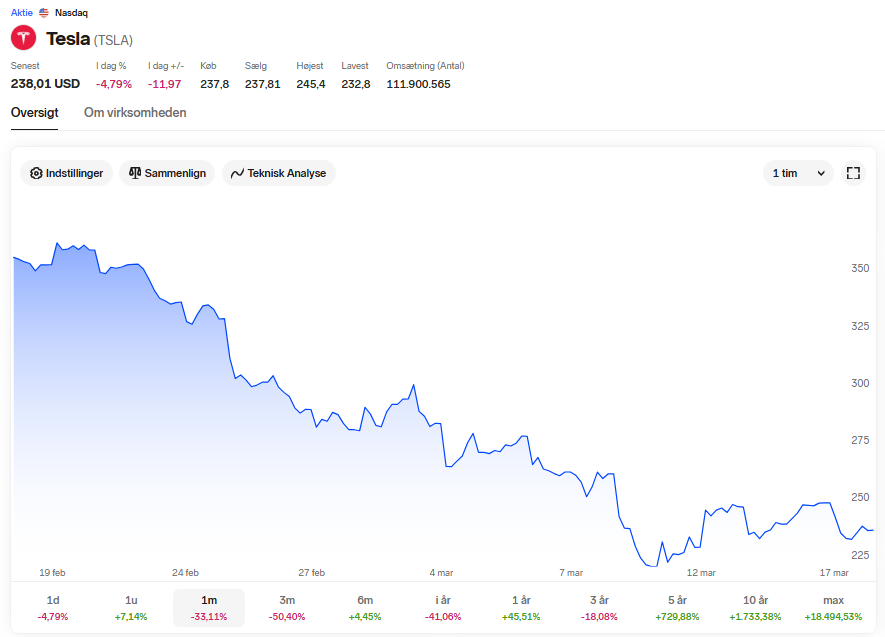Select the 1d time range
Screen dimensions: 885x637
click(x=53, y=608)
